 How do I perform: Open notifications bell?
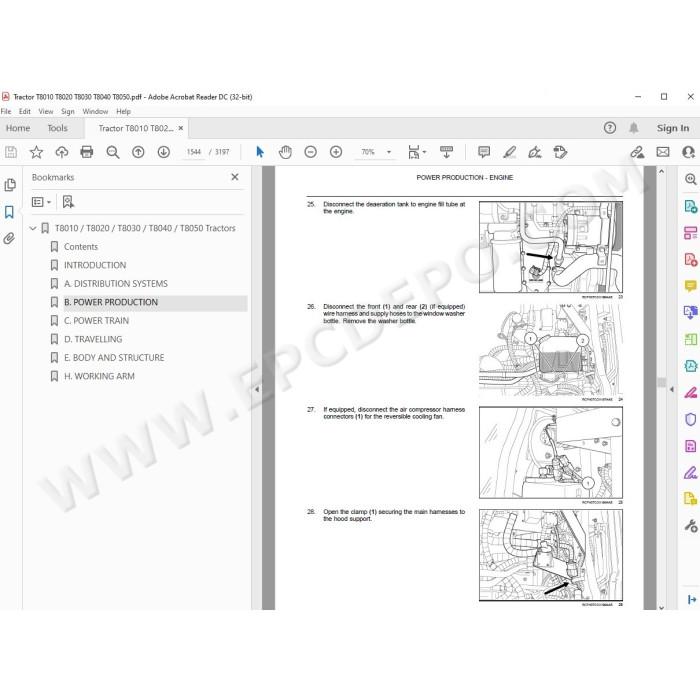(633, 128)
